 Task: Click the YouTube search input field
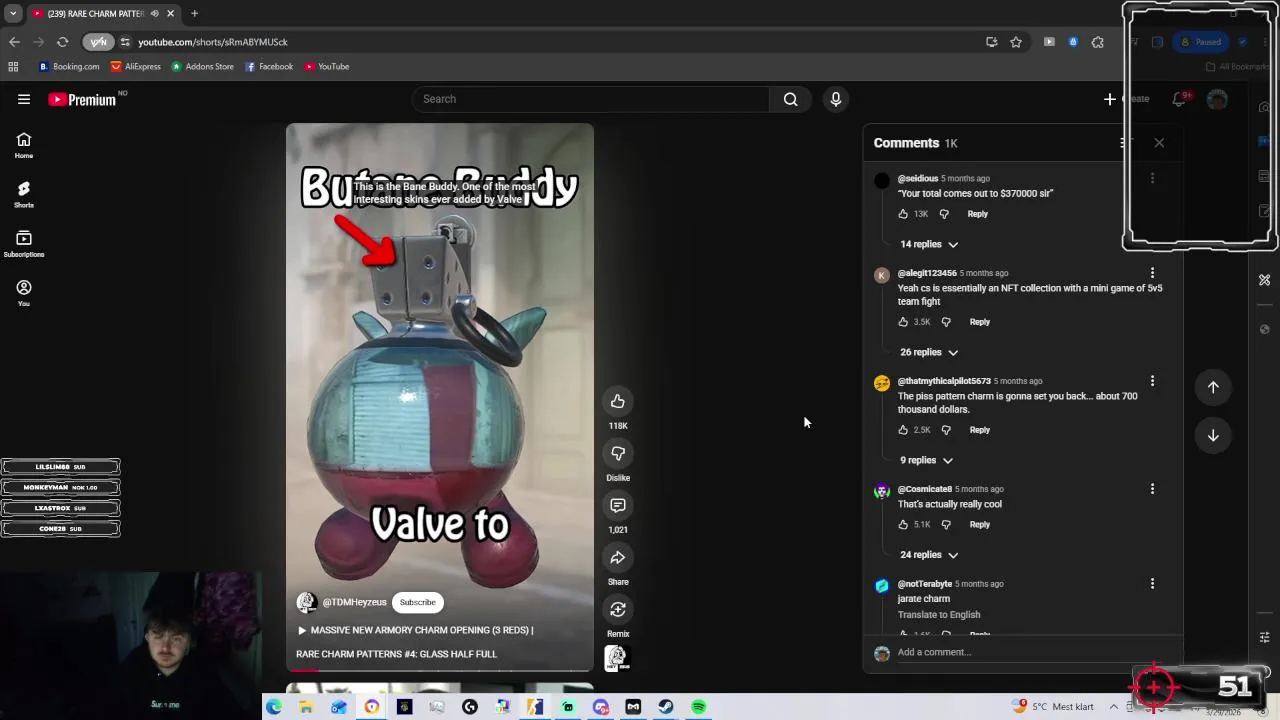(x=590, y=99)
